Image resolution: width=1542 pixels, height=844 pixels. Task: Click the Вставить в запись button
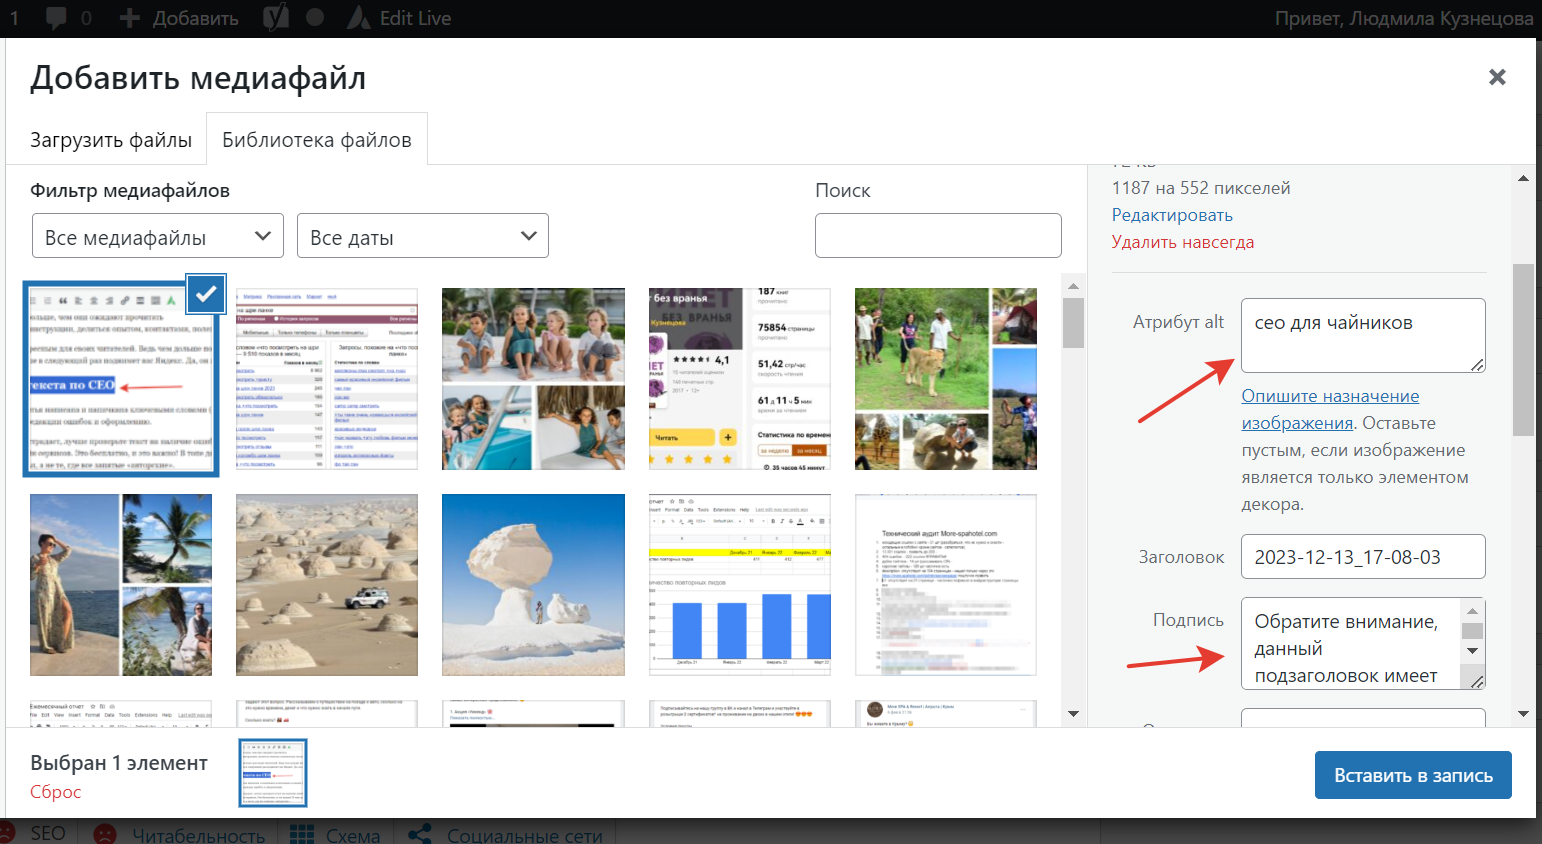pos(1413,775)
